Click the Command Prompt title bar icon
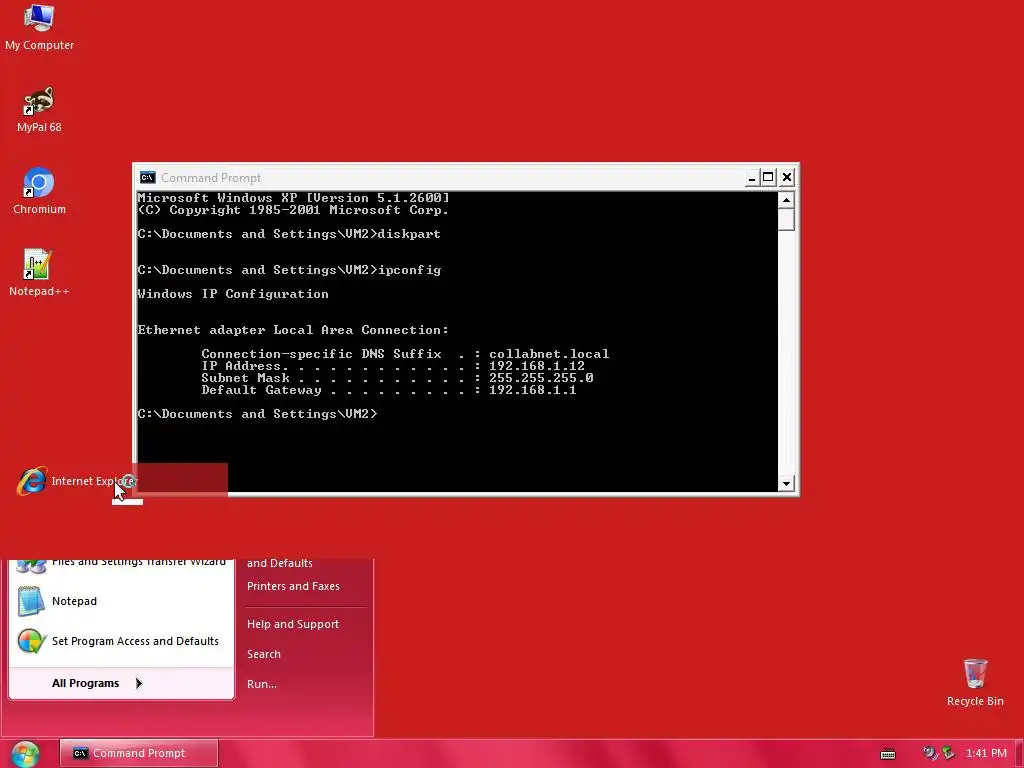The height and width of the screenshot is (768, 1024). 148,178
